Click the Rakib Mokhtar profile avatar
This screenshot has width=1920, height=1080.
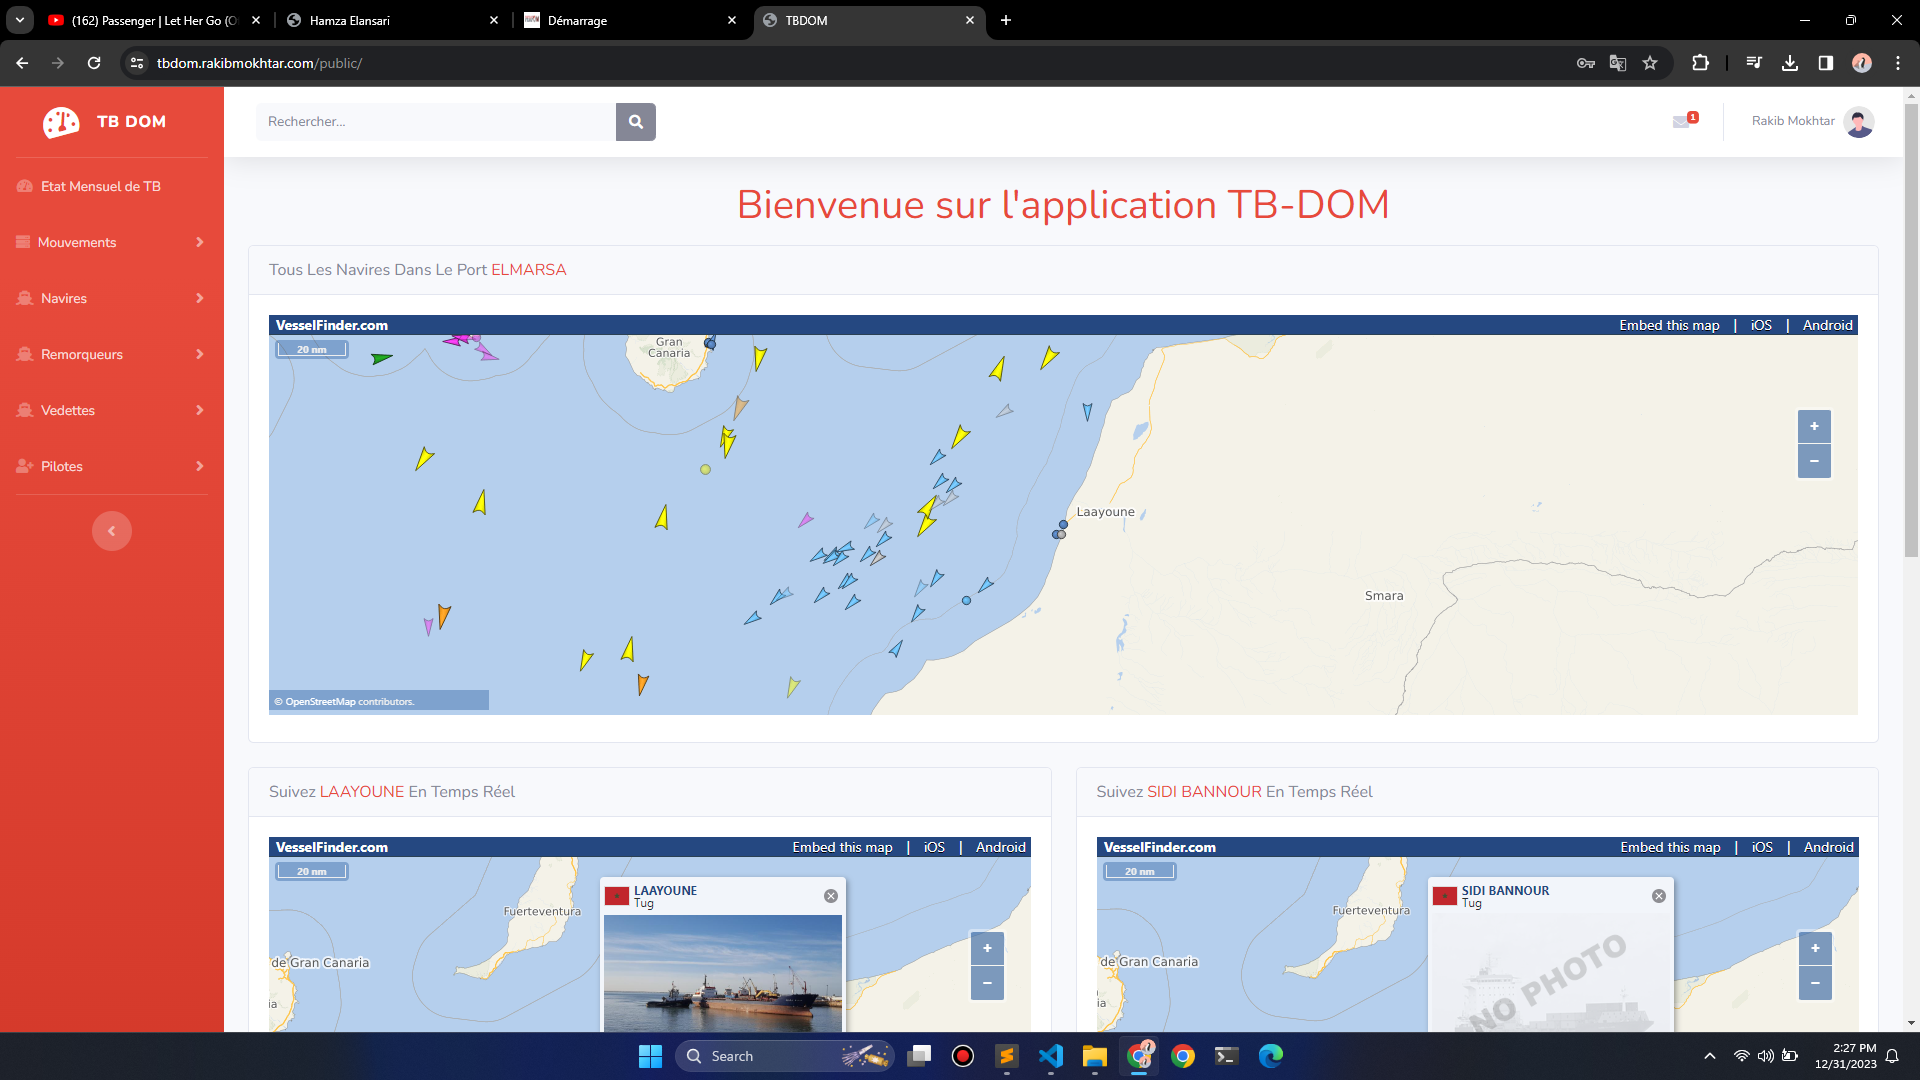1858,121
